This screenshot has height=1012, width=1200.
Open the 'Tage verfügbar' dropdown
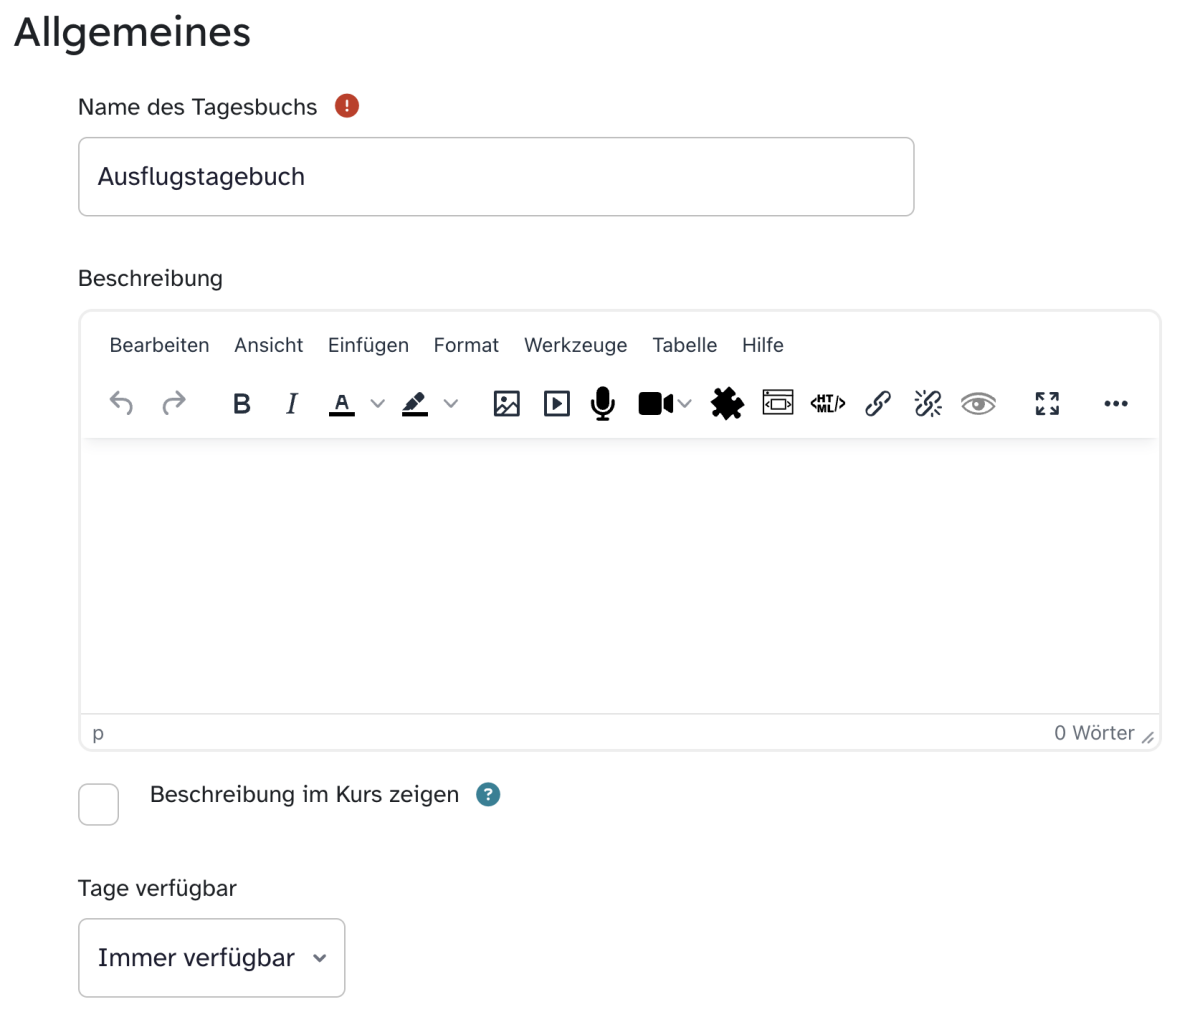coord(212,958)
